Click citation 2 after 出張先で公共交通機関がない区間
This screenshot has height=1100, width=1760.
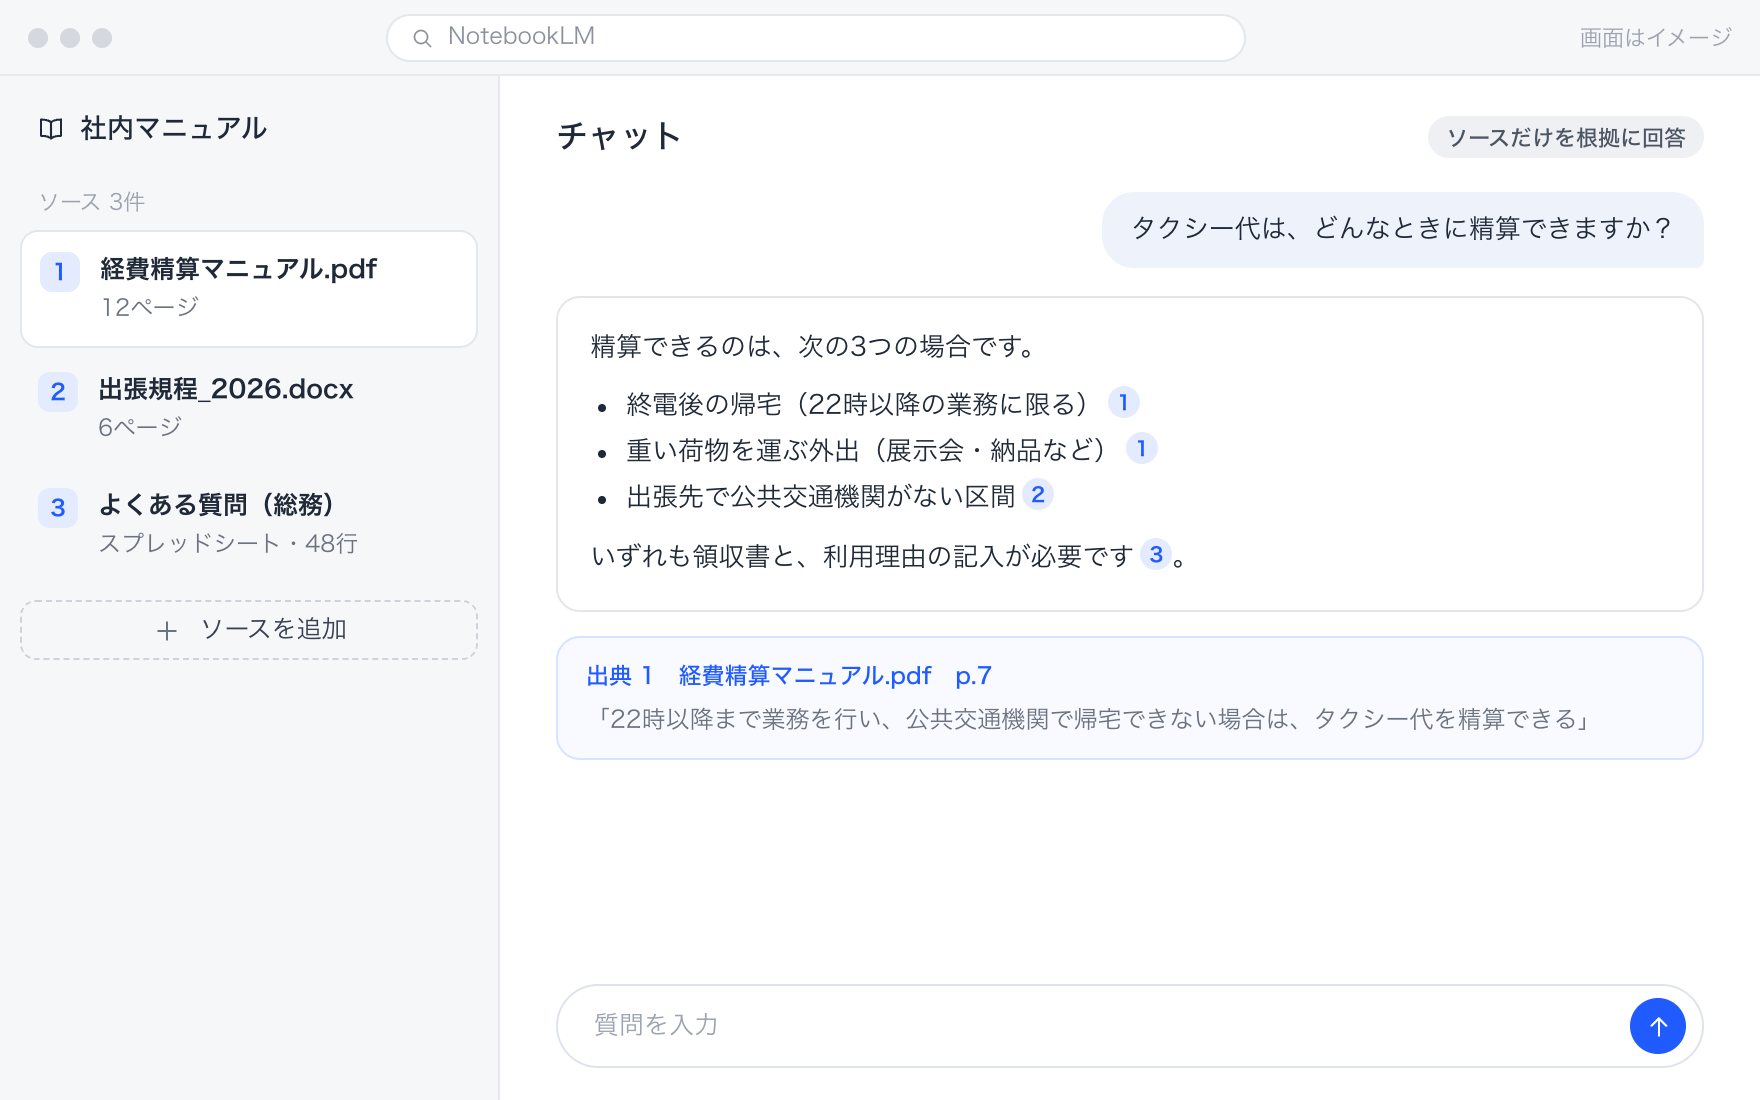1038,494
